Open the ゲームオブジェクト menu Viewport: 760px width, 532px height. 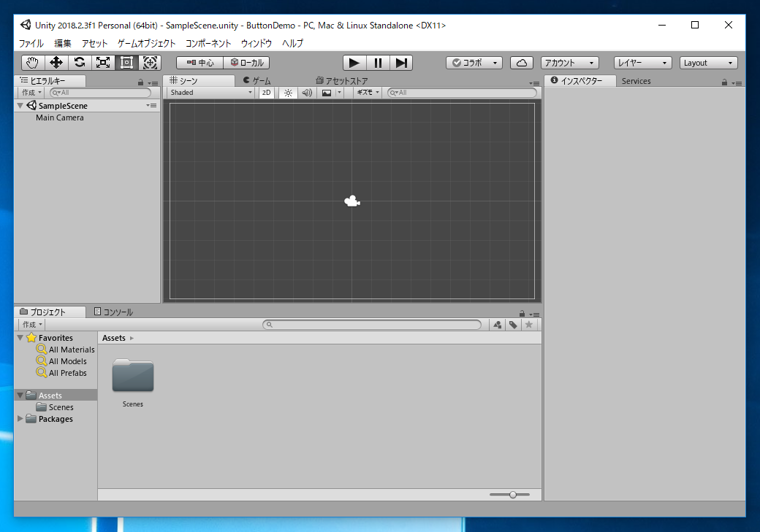(x=146, y=43)
